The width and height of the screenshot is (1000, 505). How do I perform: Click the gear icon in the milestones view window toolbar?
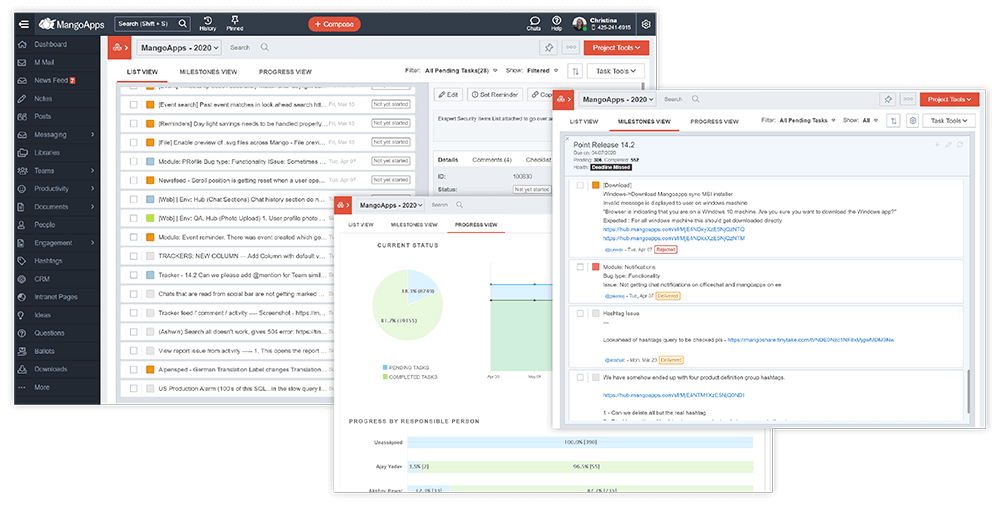tap(913, 121)
